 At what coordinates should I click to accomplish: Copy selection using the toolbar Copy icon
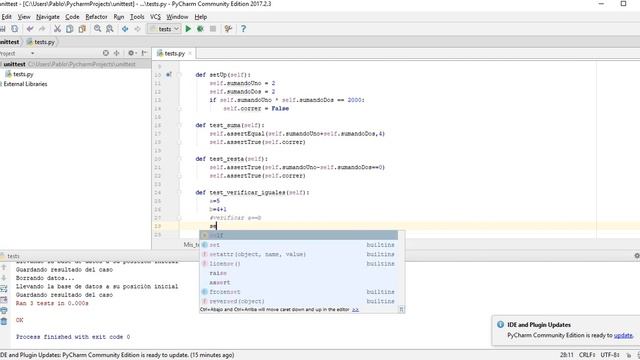coord(70,29)
